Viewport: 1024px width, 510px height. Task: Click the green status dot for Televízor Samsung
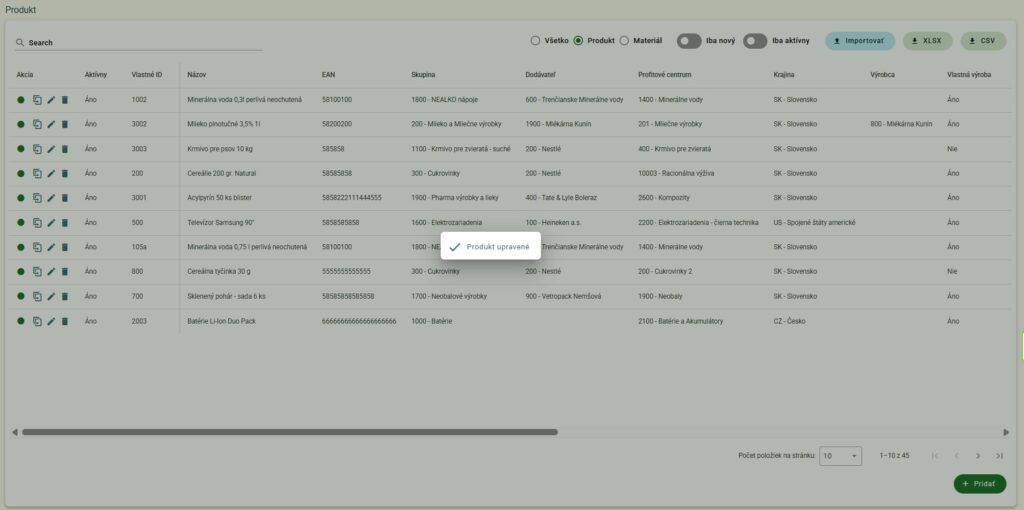[x=21, y=222]
